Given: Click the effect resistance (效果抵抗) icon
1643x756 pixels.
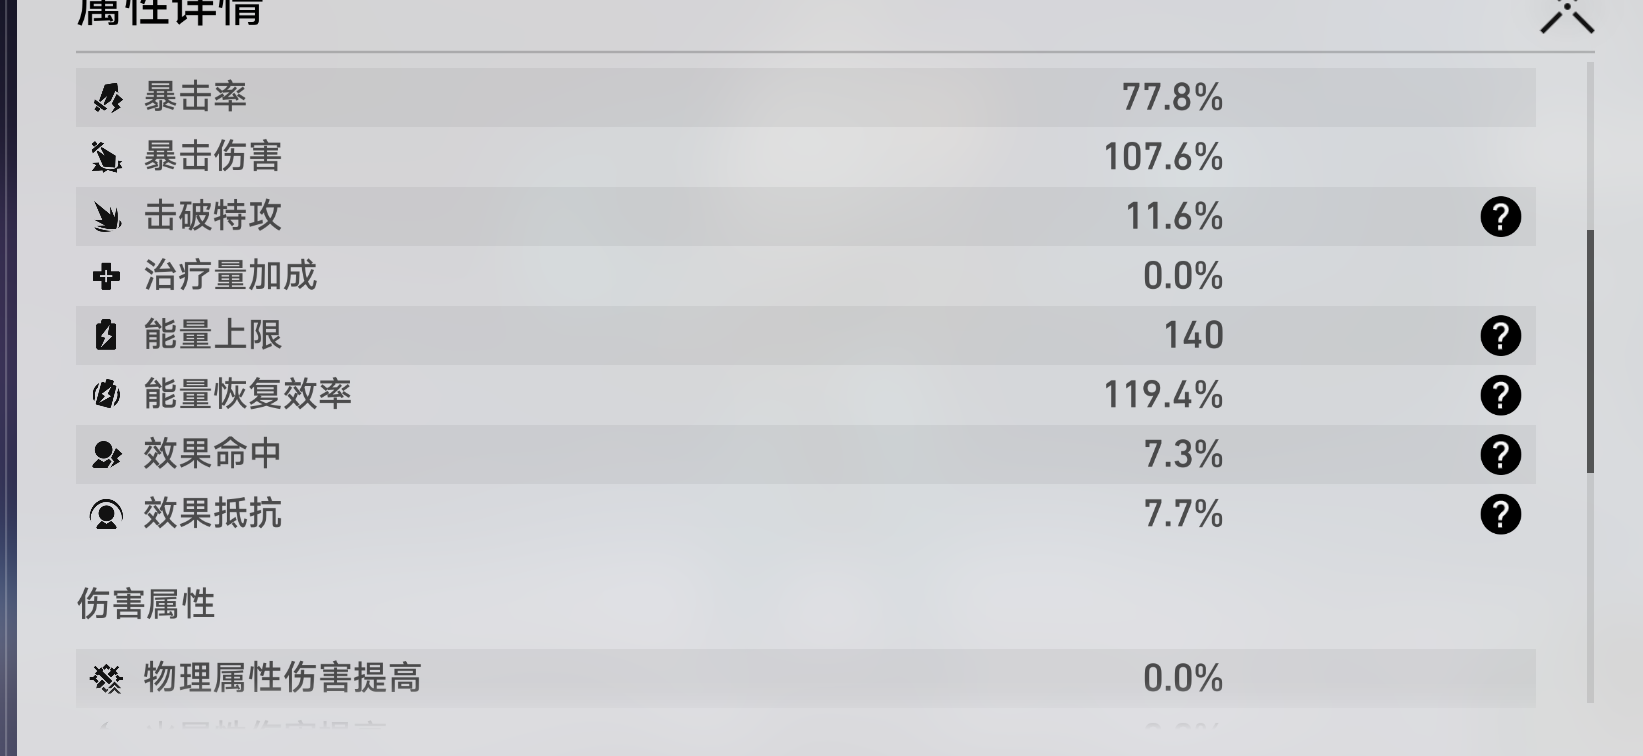Looking at the screenshot, I should [x=107, y=514].
